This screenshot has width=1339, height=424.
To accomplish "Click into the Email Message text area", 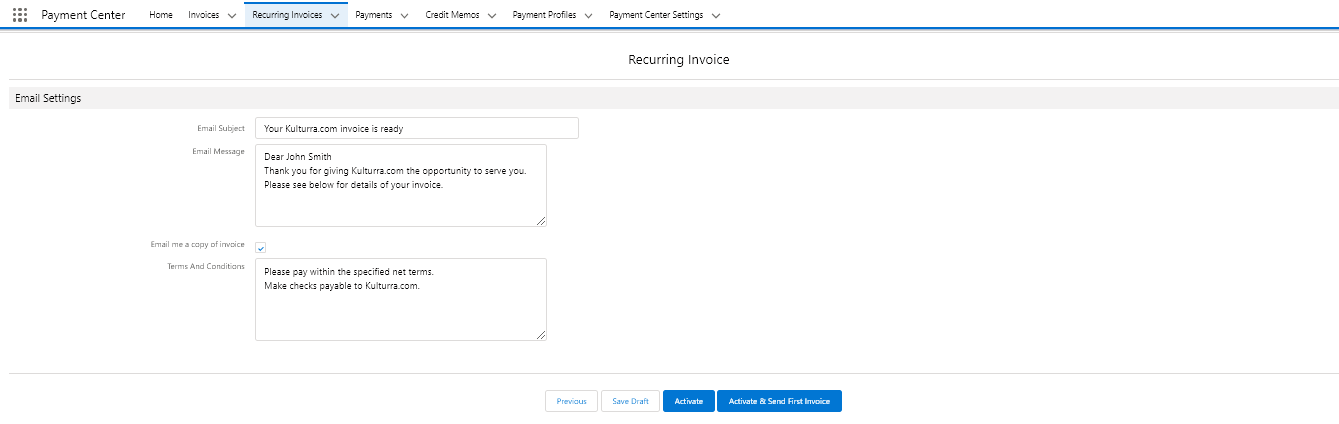I will [x=400, y=185].
